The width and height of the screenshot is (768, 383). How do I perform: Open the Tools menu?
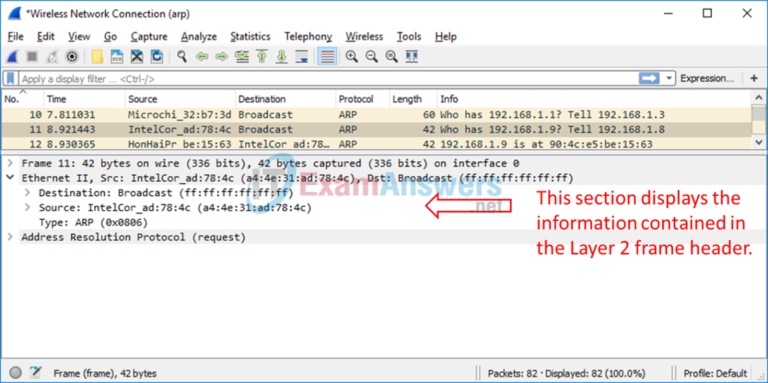pyautogui.click(x=409, y=37)
